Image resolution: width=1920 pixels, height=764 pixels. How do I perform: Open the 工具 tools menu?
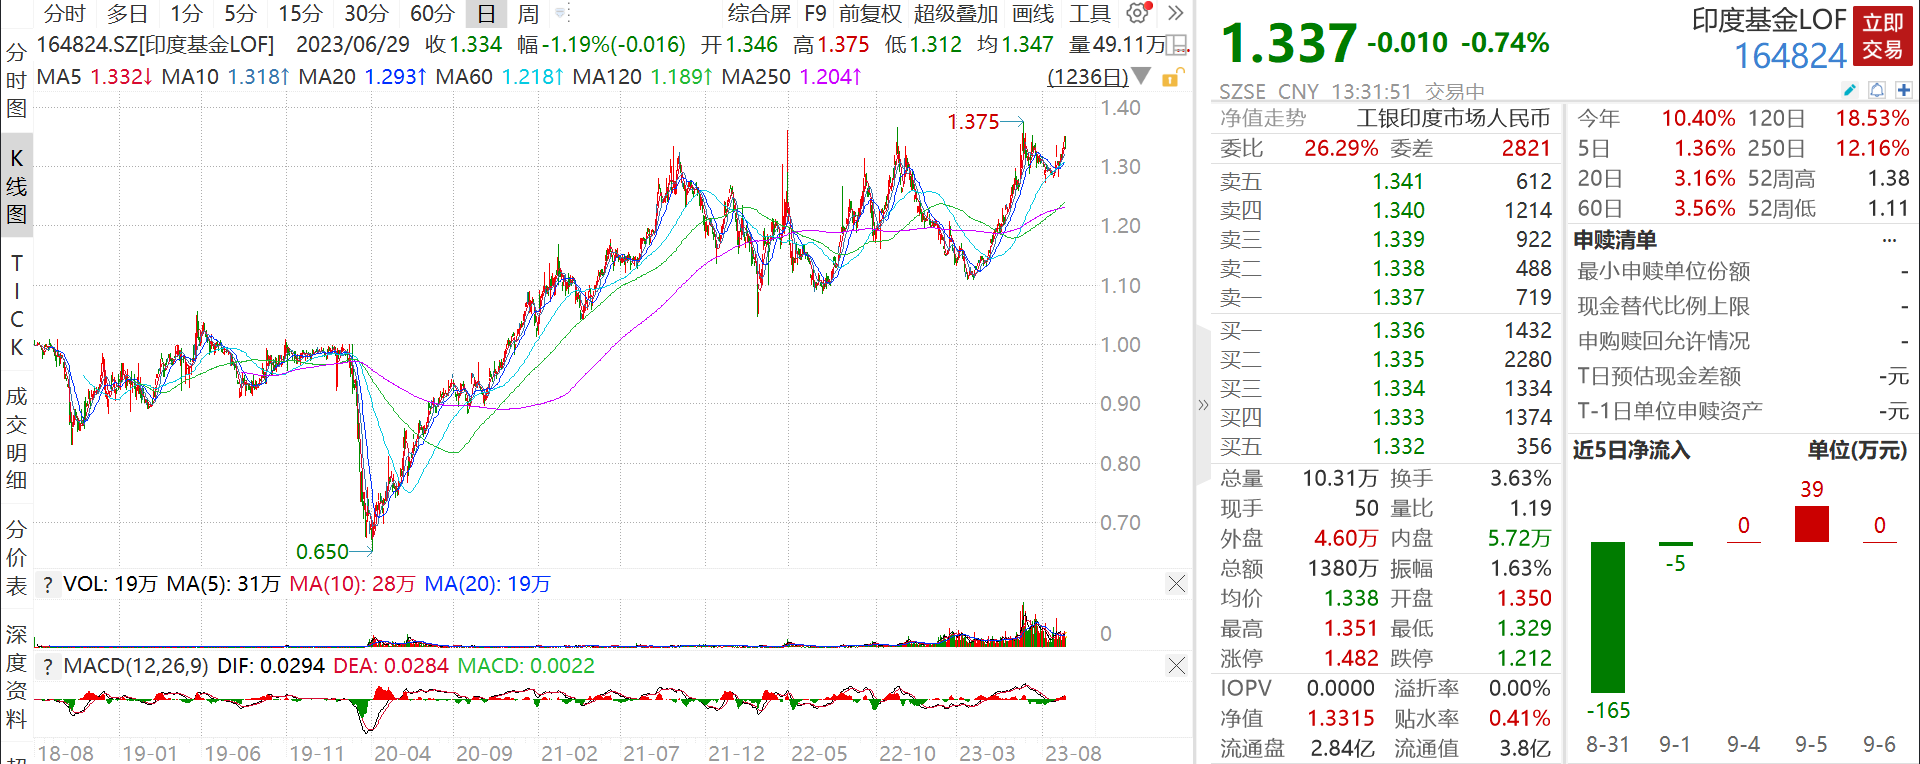tap(1089, 13)
